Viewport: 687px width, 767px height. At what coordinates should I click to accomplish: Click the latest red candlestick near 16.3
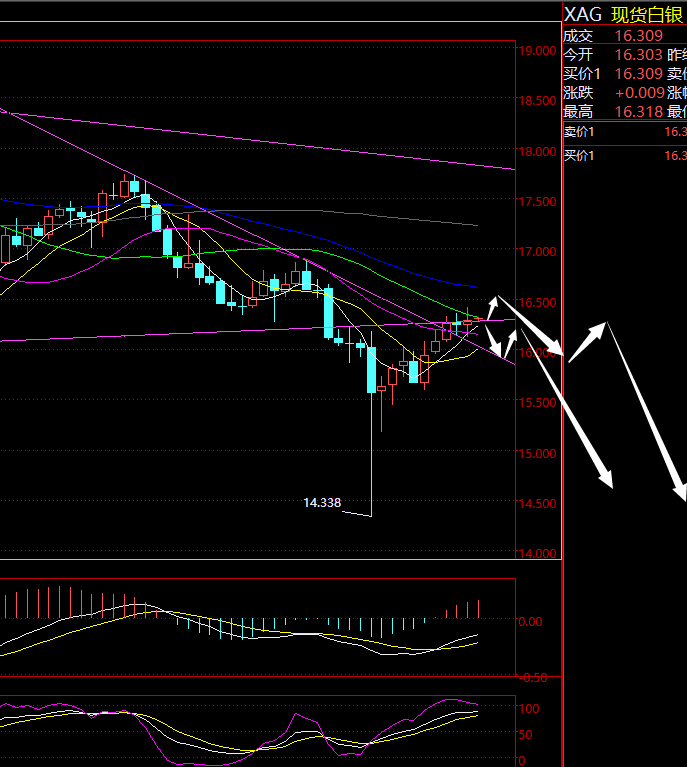(478, 319)
